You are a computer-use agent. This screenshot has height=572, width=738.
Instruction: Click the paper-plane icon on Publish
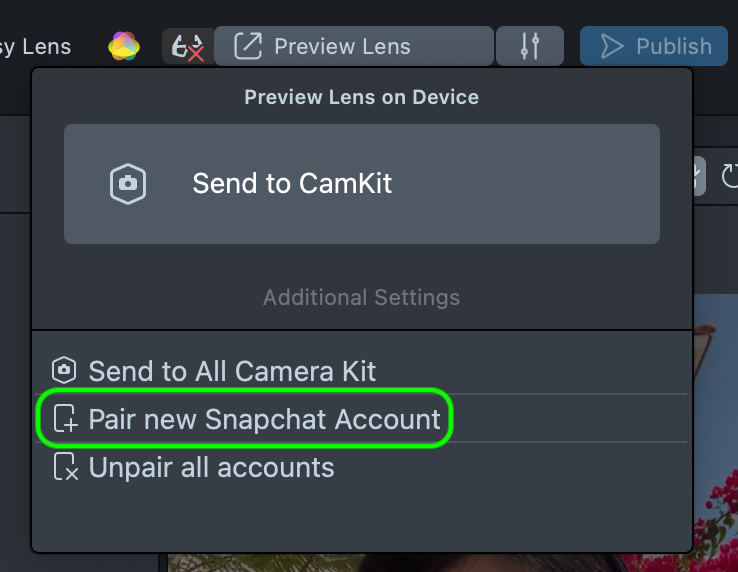[609, 46]
